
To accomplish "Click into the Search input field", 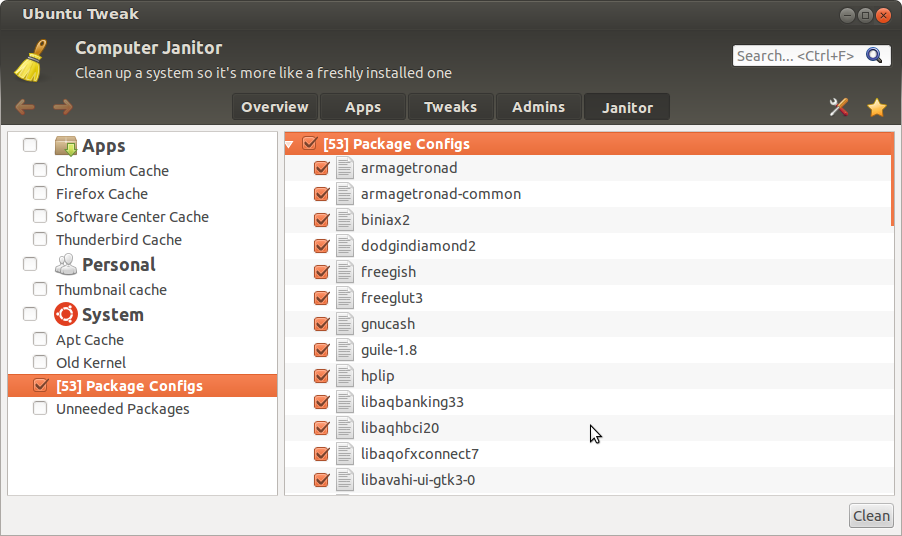I will click(795, 56).
